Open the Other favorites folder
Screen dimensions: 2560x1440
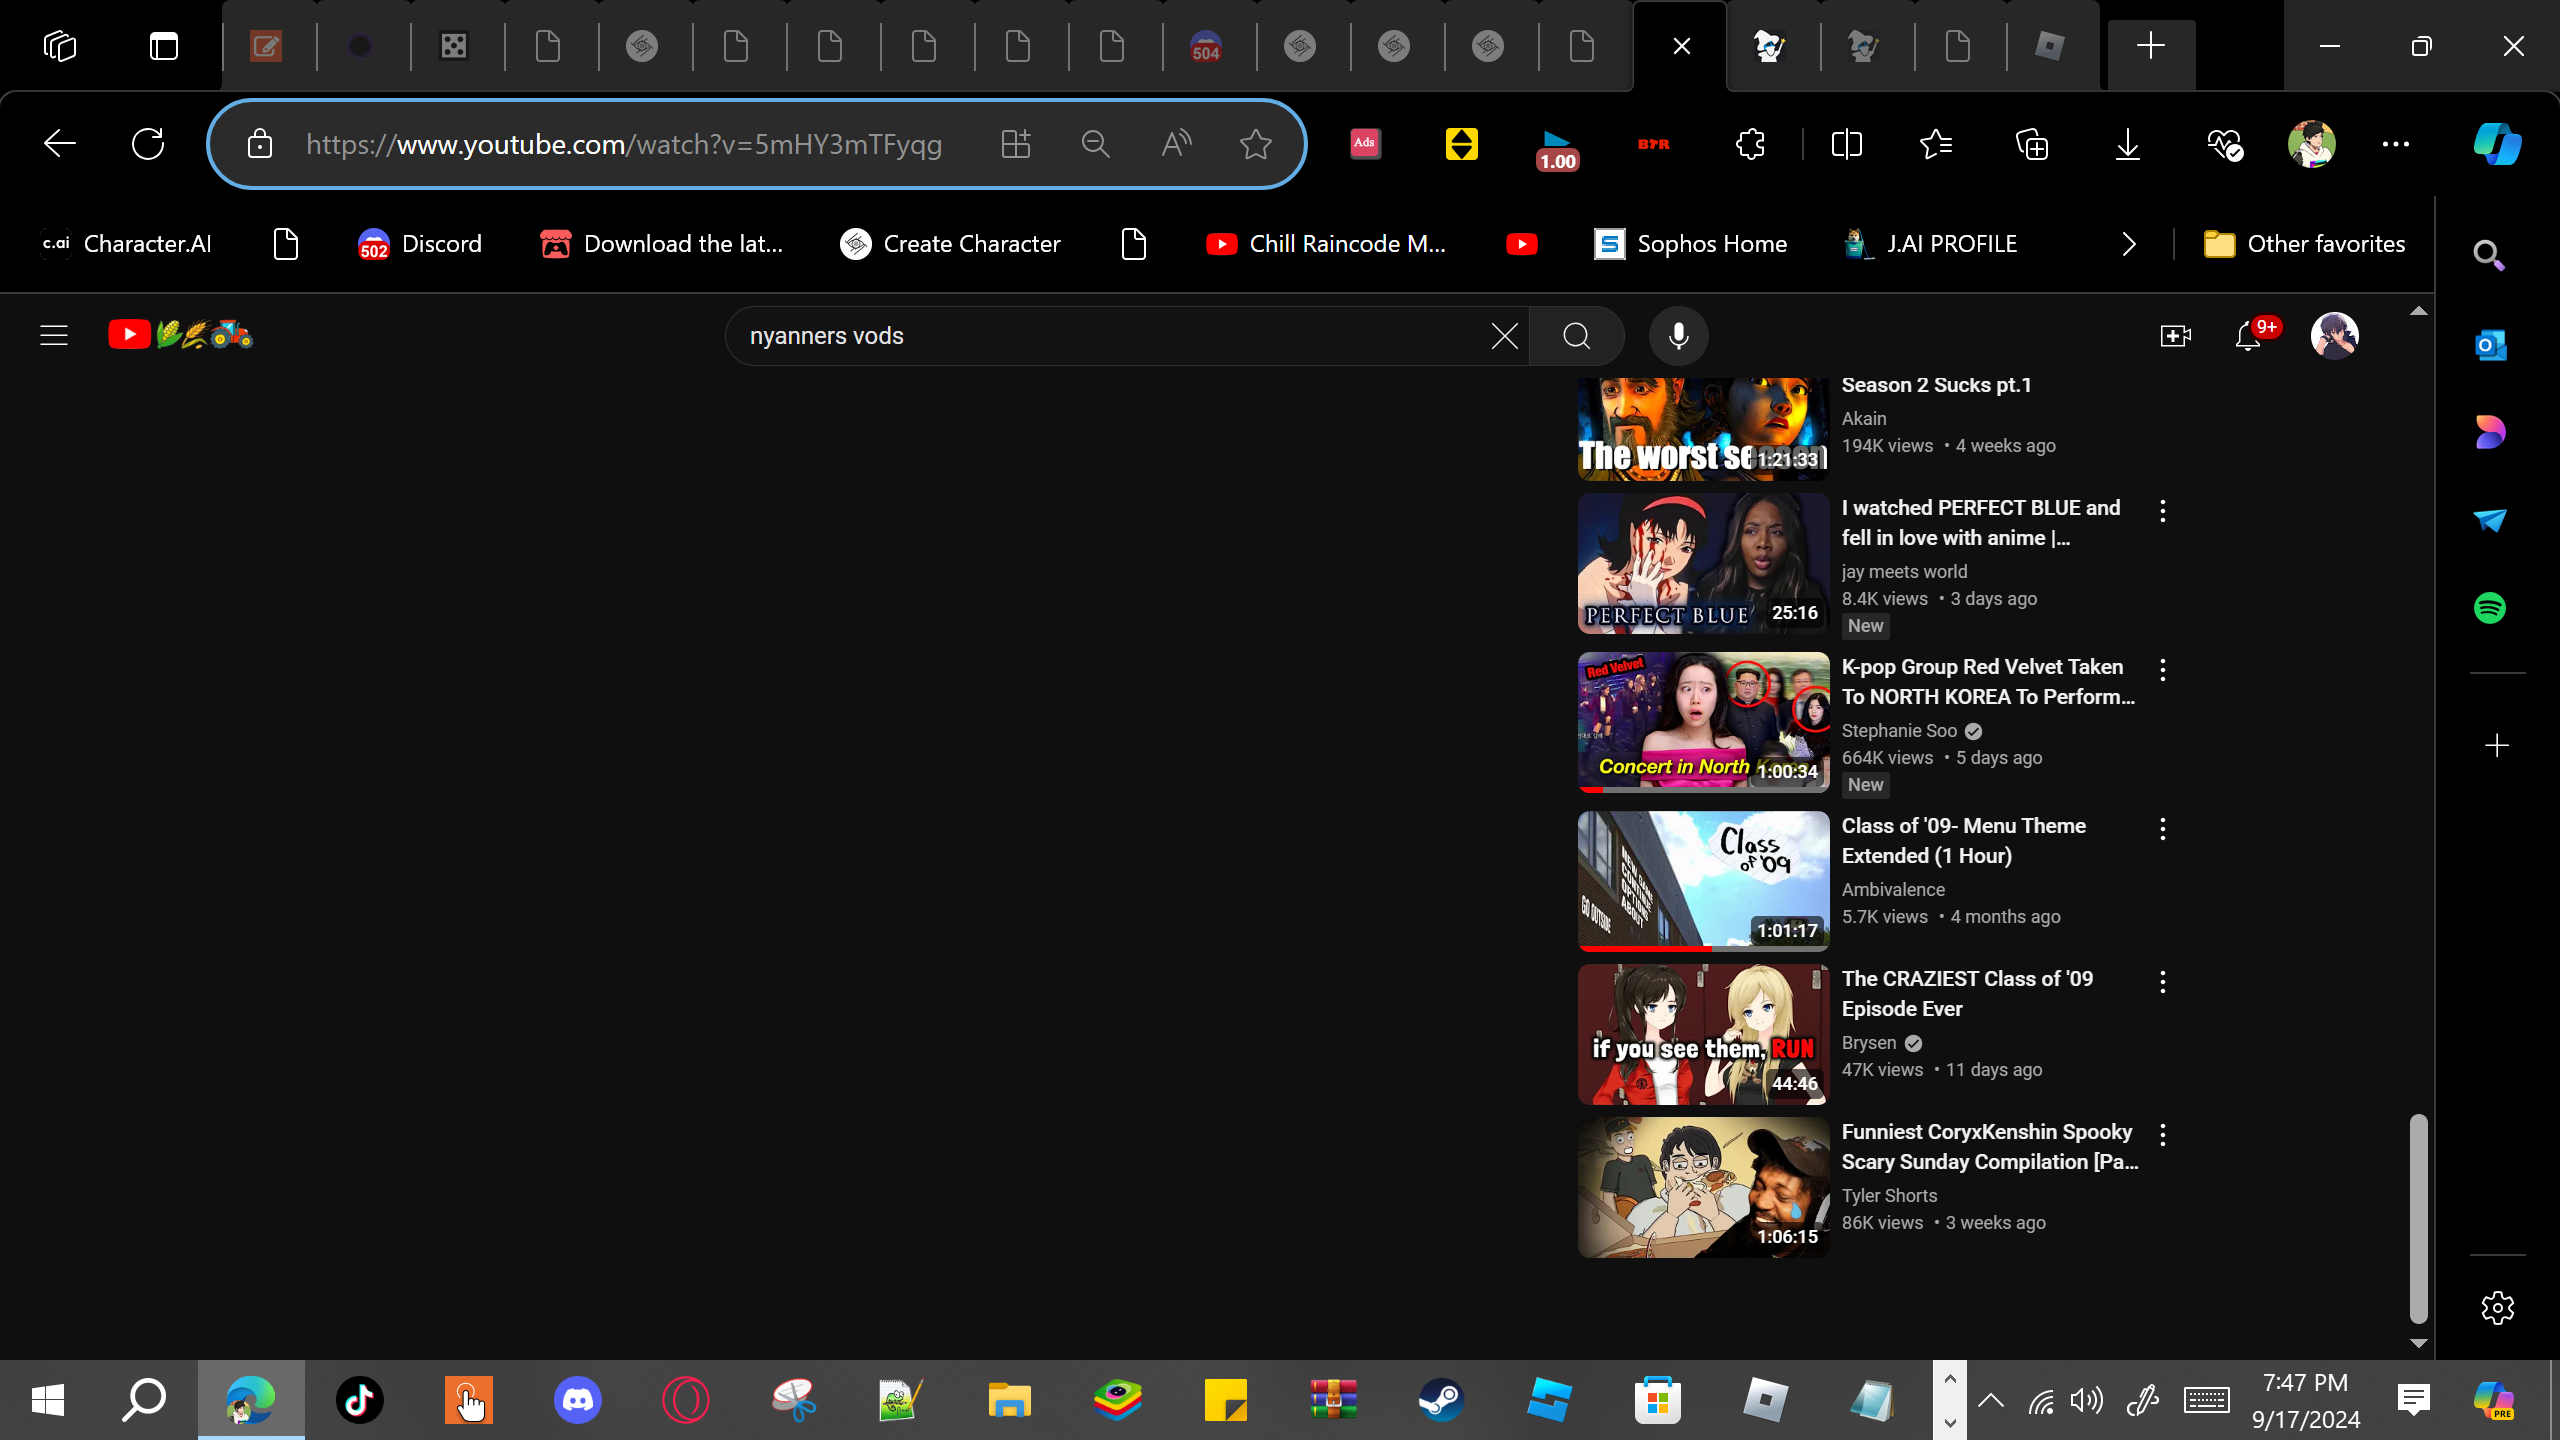point(2304,244)
